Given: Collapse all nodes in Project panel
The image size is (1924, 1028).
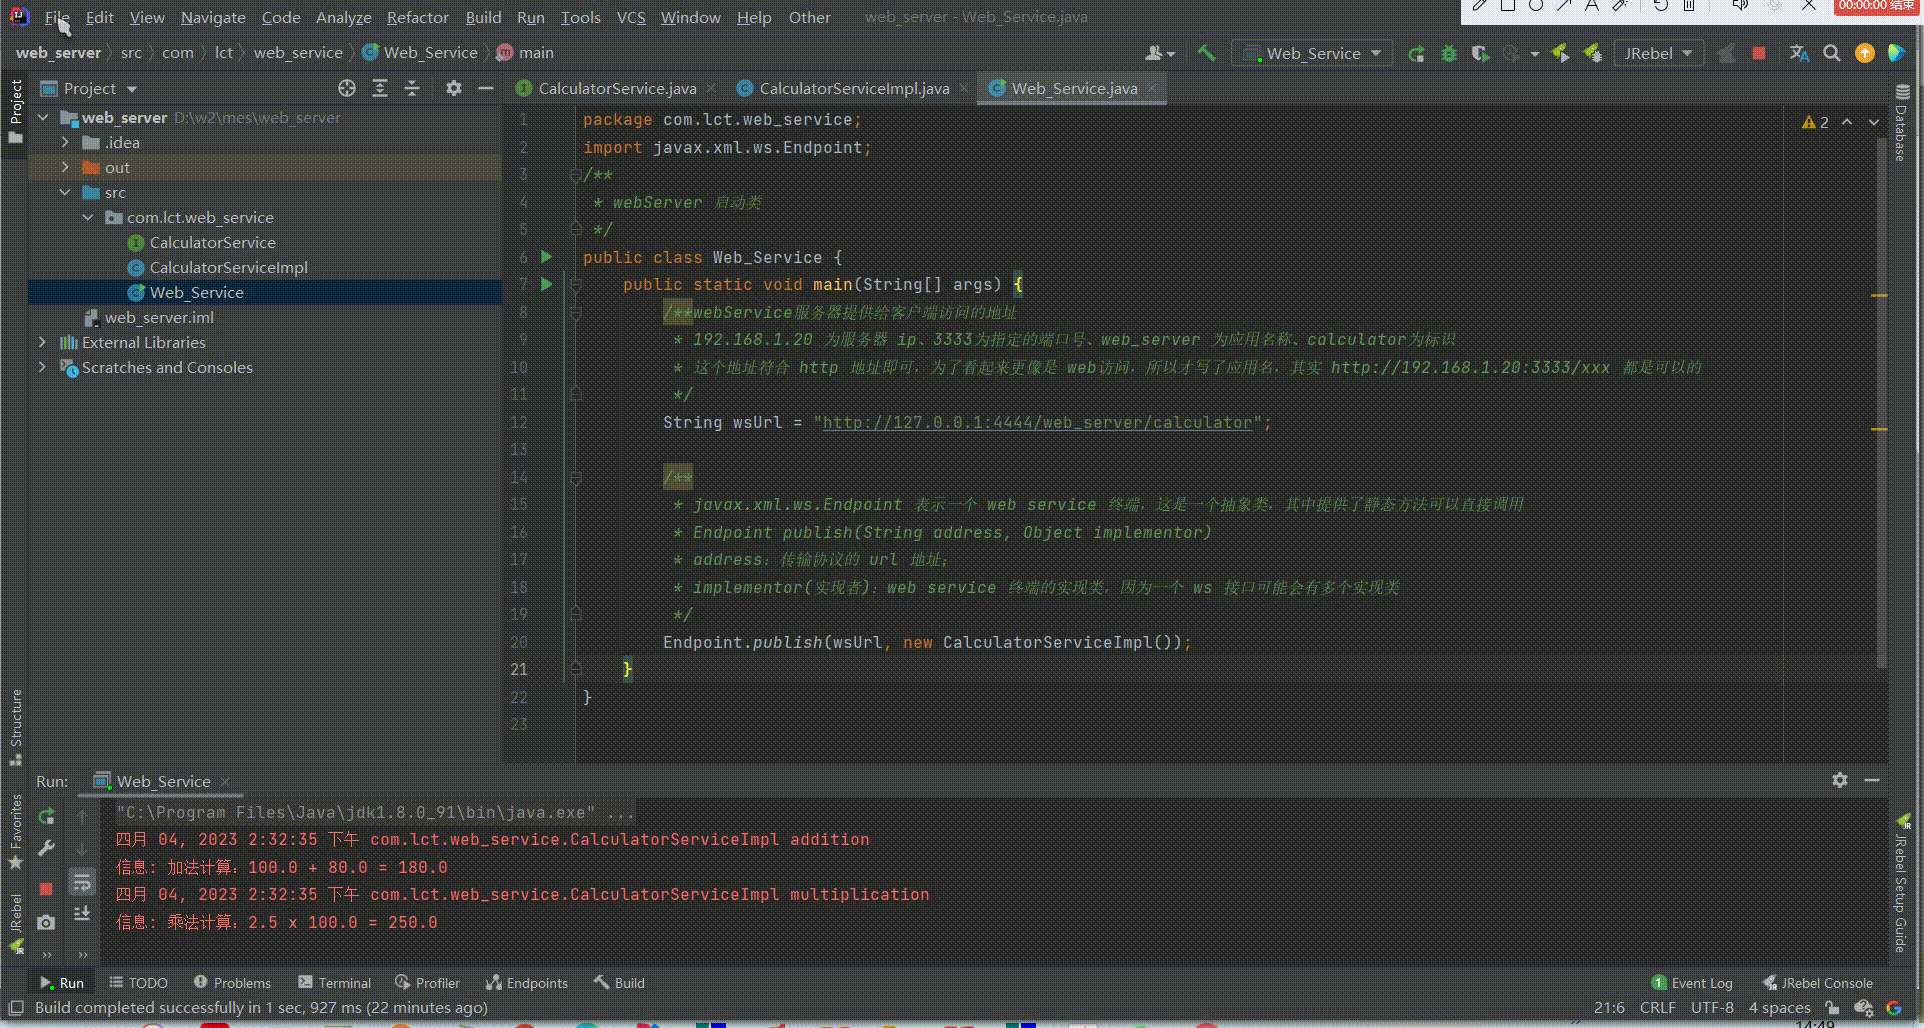Looking at the screenshot, I should 412,88.
